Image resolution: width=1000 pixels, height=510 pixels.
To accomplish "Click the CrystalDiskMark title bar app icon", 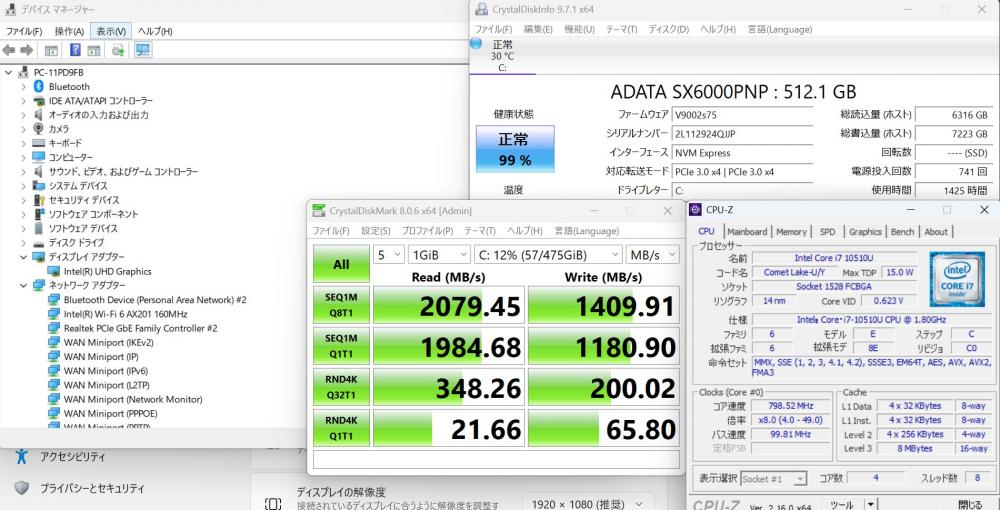I will [x=319, y=211].
